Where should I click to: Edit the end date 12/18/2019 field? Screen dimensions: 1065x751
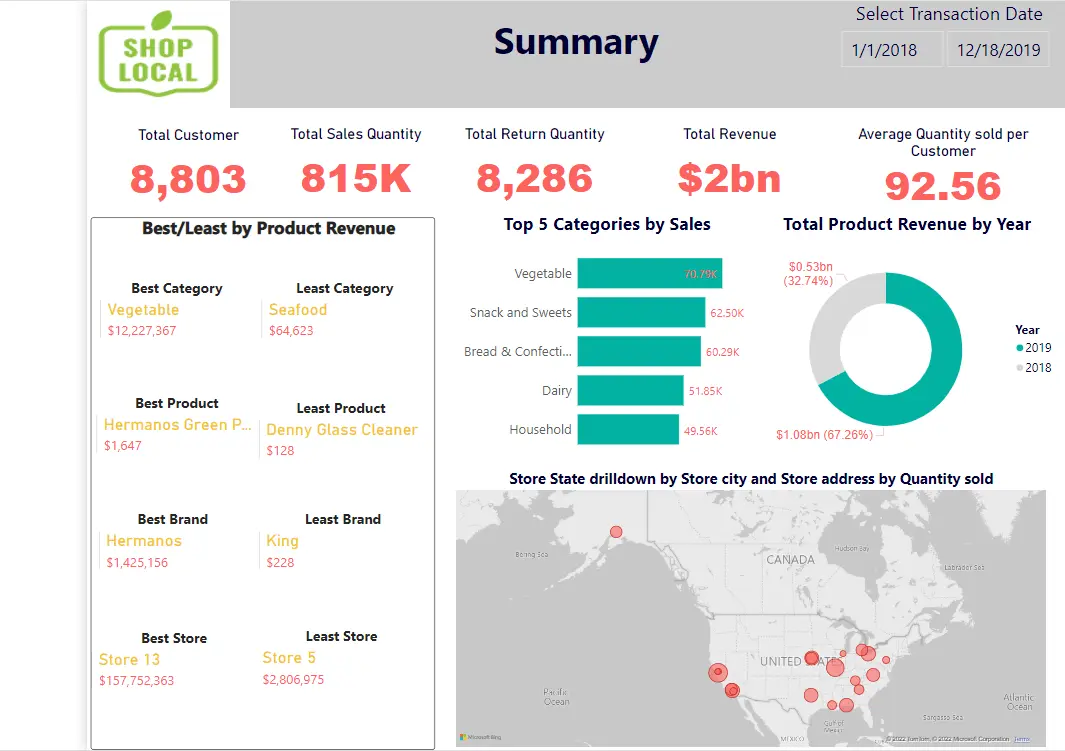[x=998, y=50]
